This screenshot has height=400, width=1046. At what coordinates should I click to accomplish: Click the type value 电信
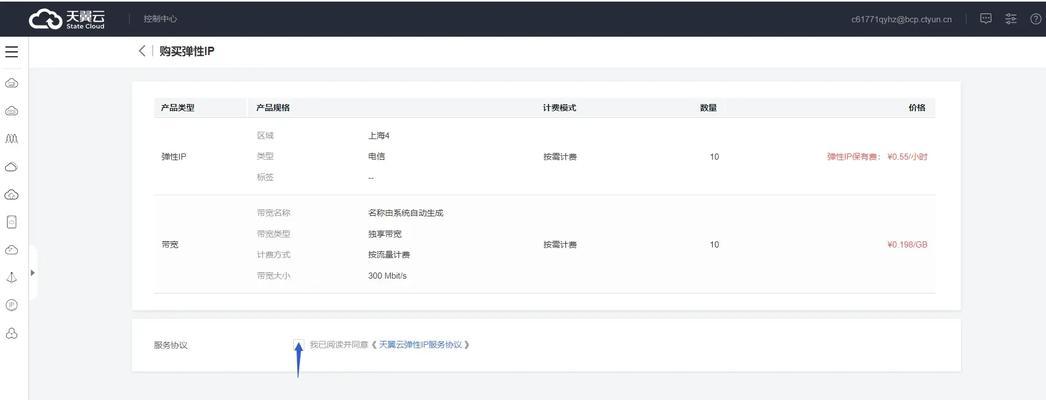[x=376, y=157]
